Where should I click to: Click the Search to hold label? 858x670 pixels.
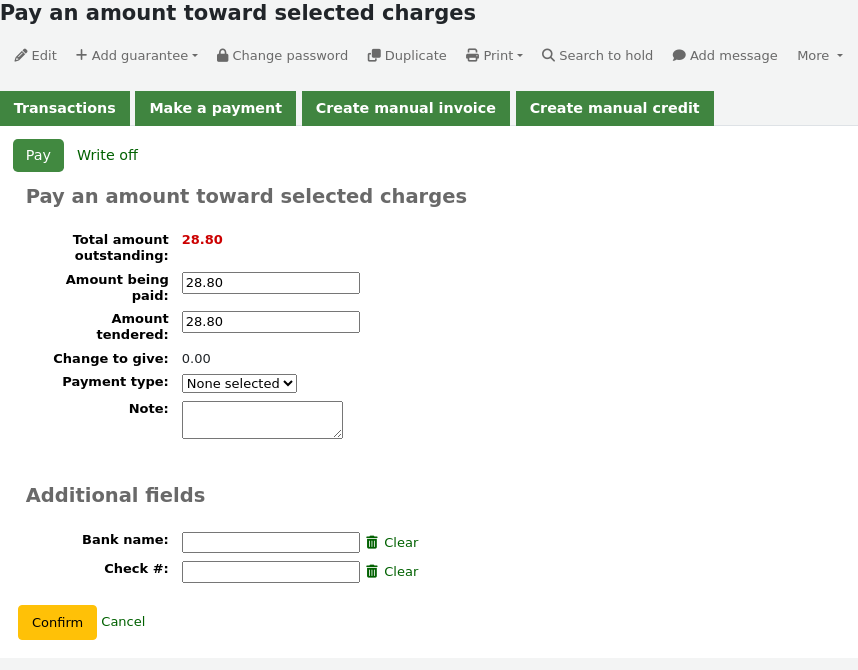(x=606, y=55)
